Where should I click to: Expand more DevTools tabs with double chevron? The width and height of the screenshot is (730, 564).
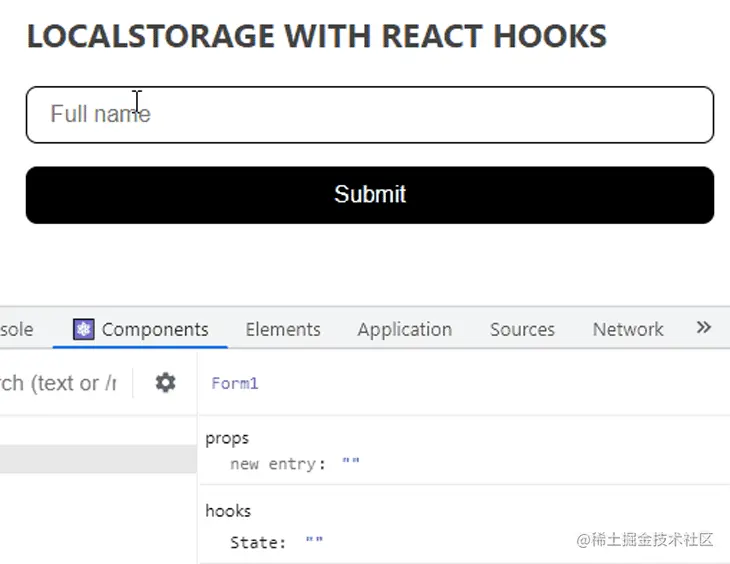click(703, 327)
